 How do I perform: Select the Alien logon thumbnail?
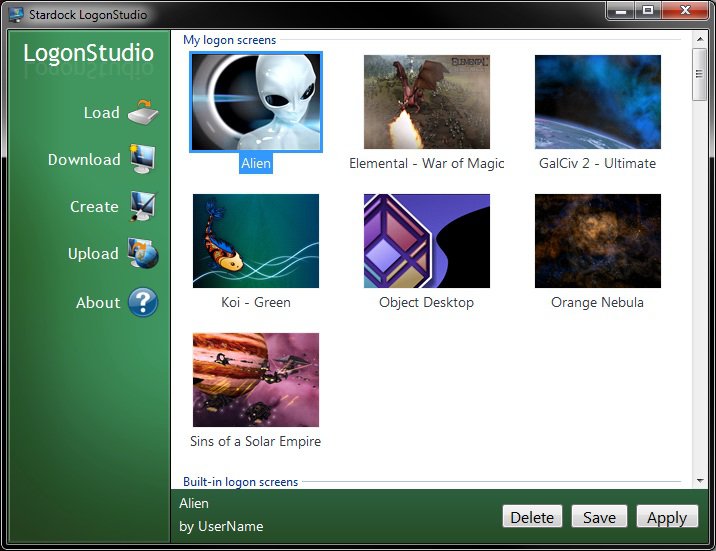[256, 102]
